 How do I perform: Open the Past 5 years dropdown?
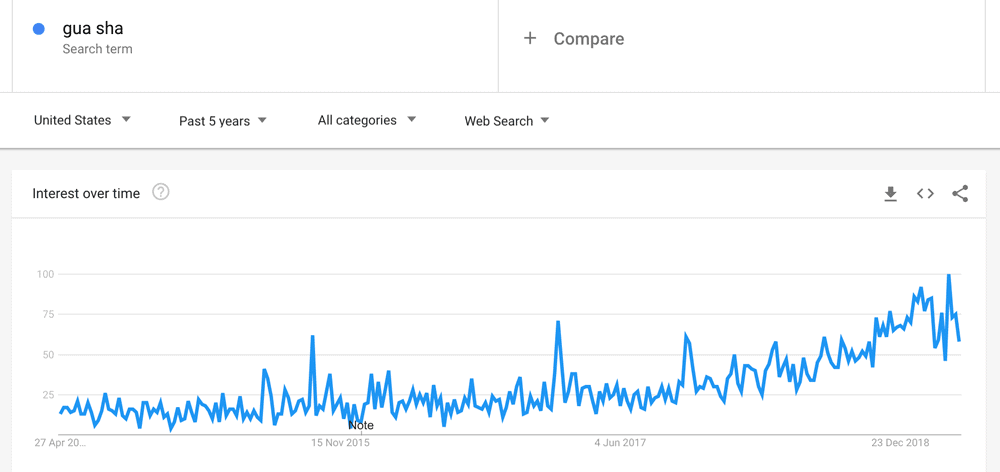pyautogui.click(x=223, y=121)
